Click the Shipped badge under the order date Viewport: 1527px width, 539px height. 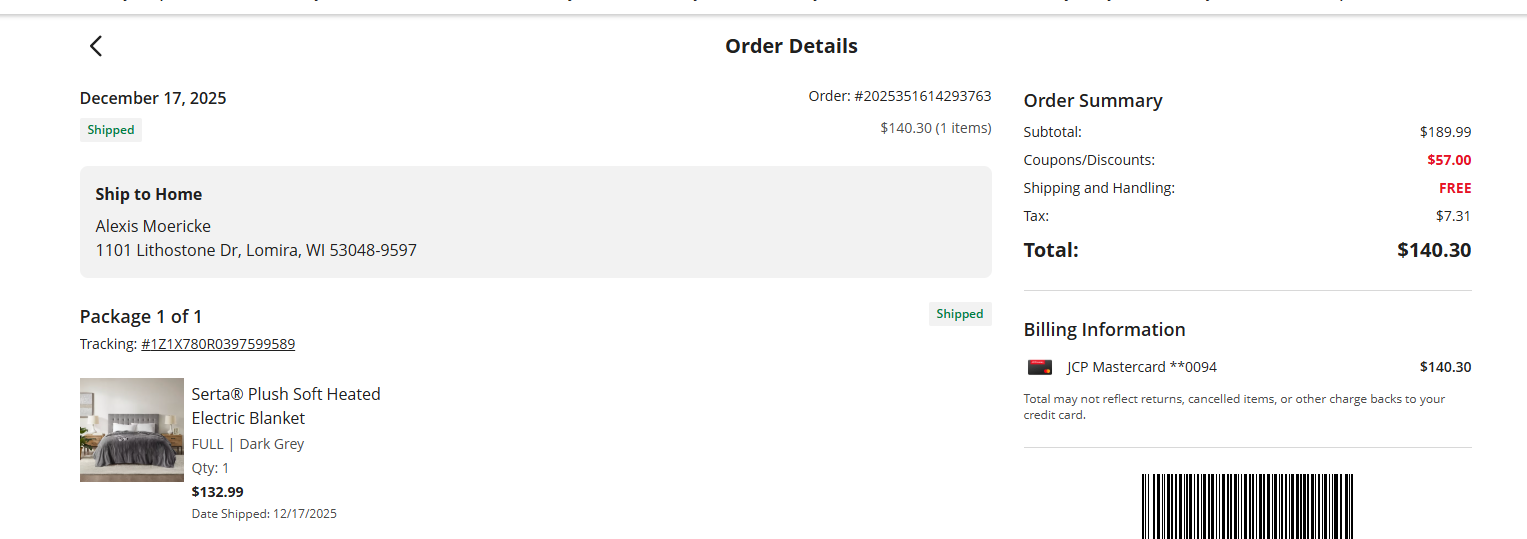pos(111,130)
